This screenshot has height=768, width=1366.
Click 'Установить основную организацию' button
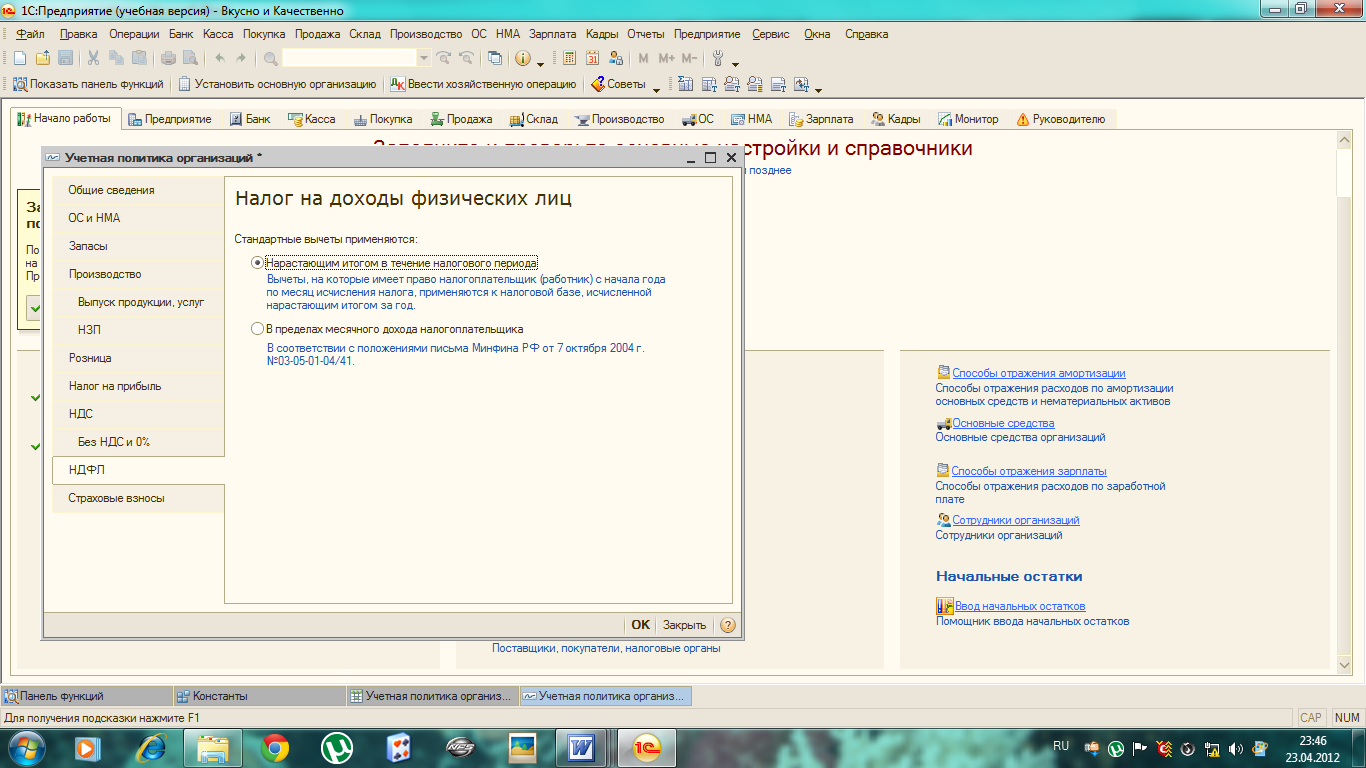[x=277, y=84]
